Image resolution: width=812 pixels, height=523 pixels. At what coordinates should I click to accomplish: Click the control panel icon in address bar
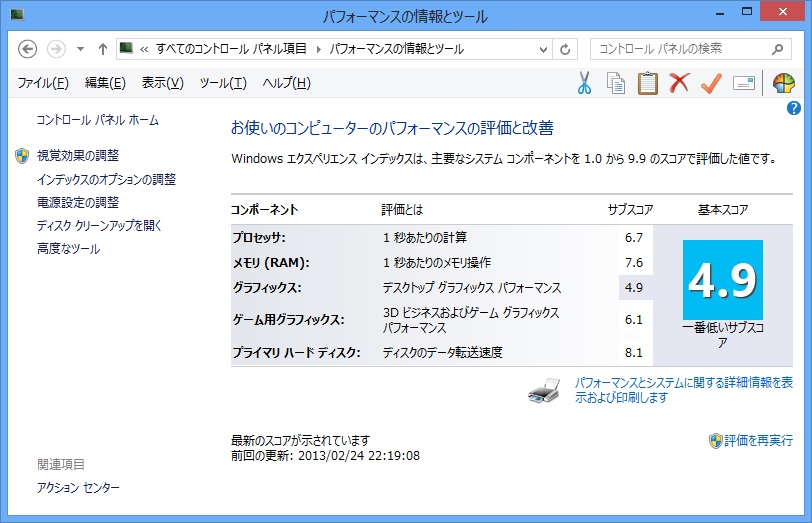coord(126,48)
